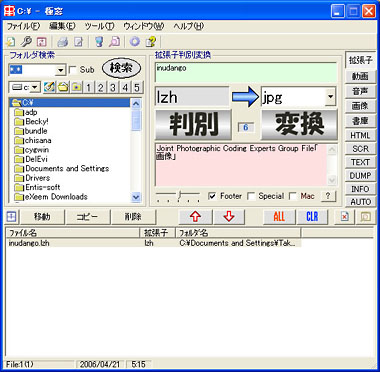The width and height of the screenshot is (380, 372).
Task: Click the paintbrush icon beside drive selector
Action: (x=49, y=88)
